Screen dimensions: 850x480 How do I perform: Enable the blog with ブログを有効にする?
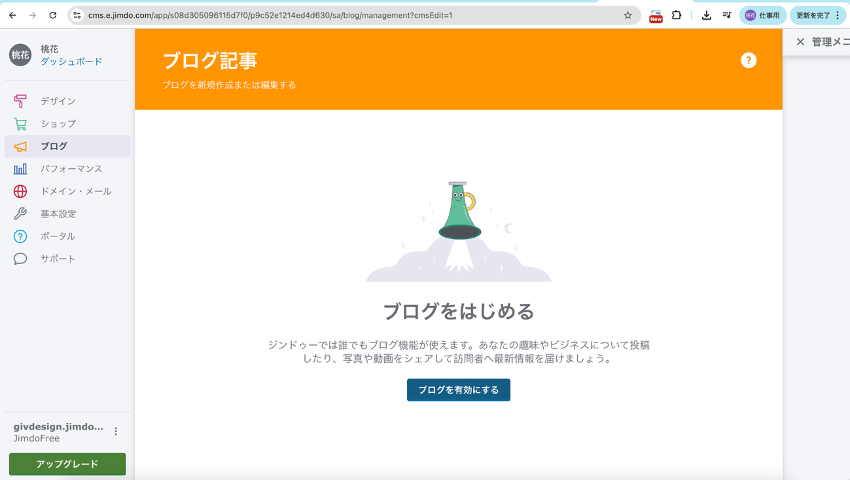[459, 390]
